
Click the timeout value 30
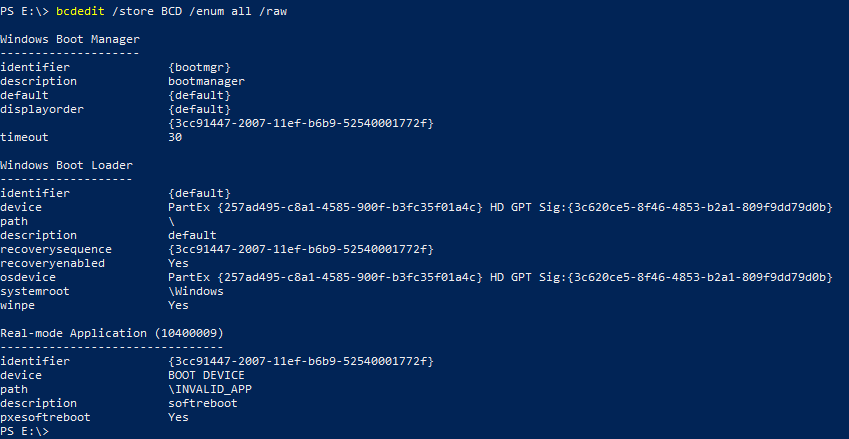[x=178, y=137]
